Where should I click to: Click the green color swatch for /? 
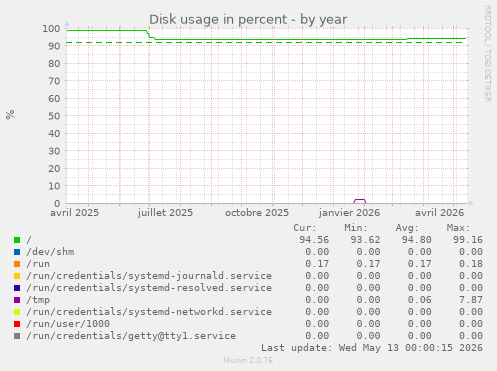click(17, 240)
